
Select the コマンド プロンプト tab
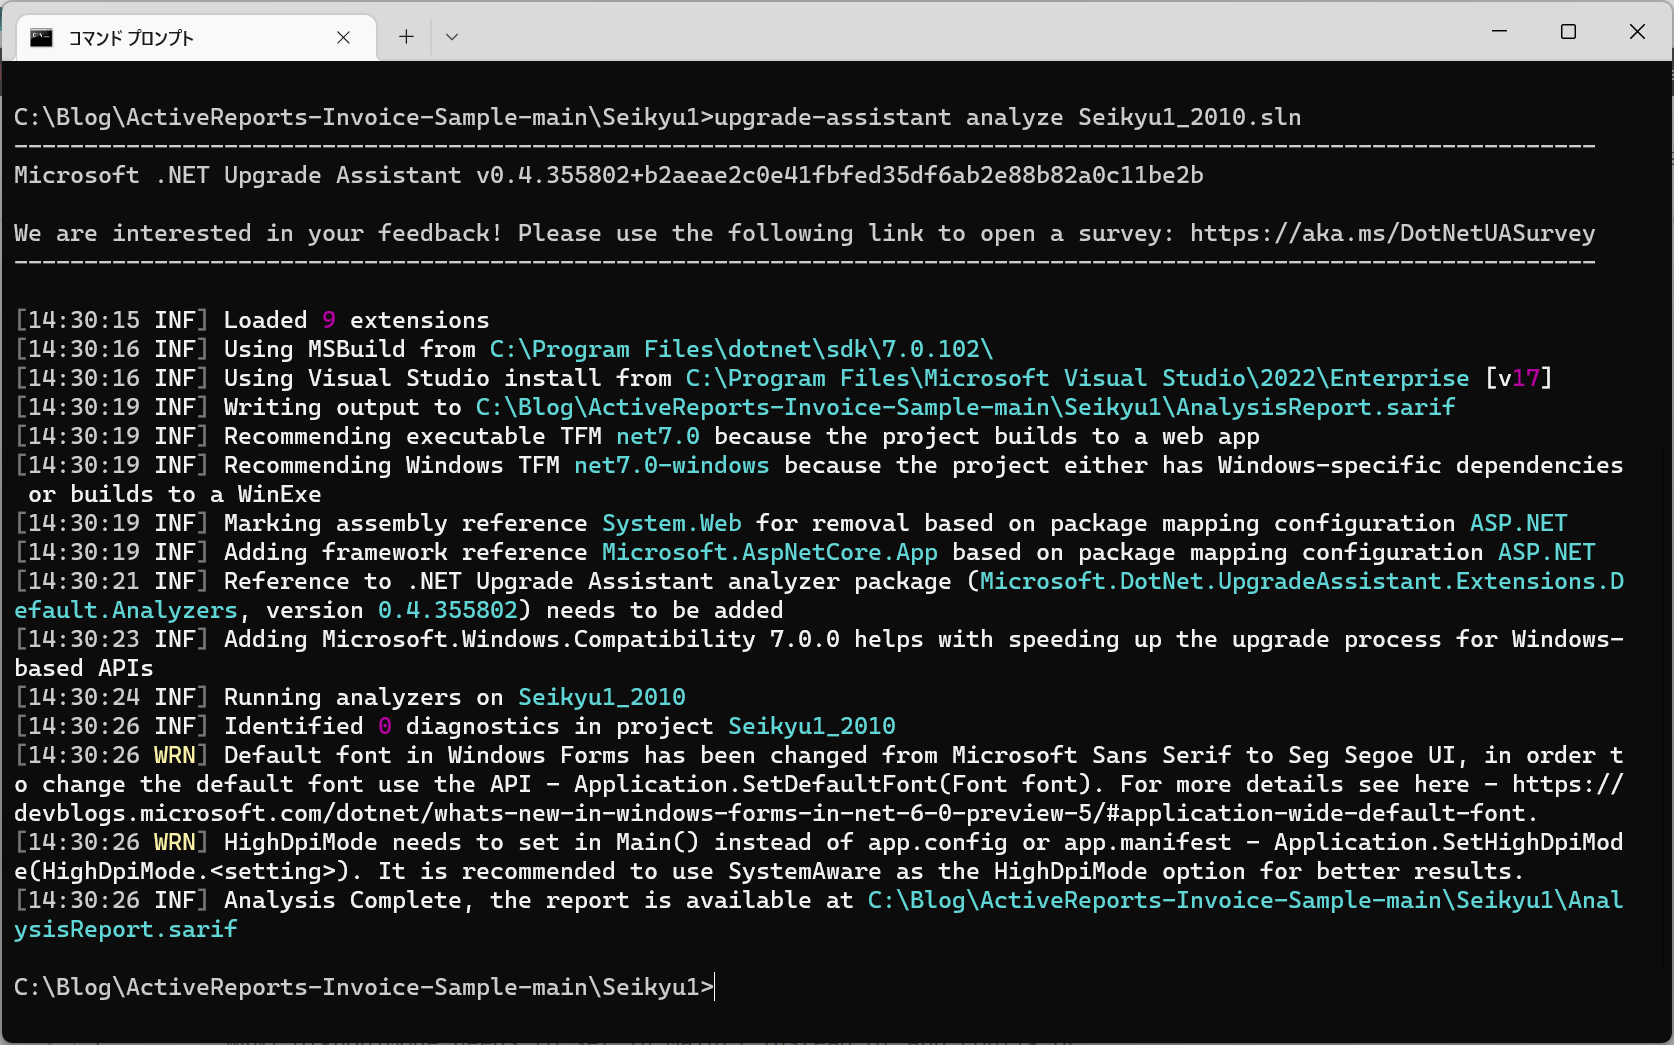(196, 38)
